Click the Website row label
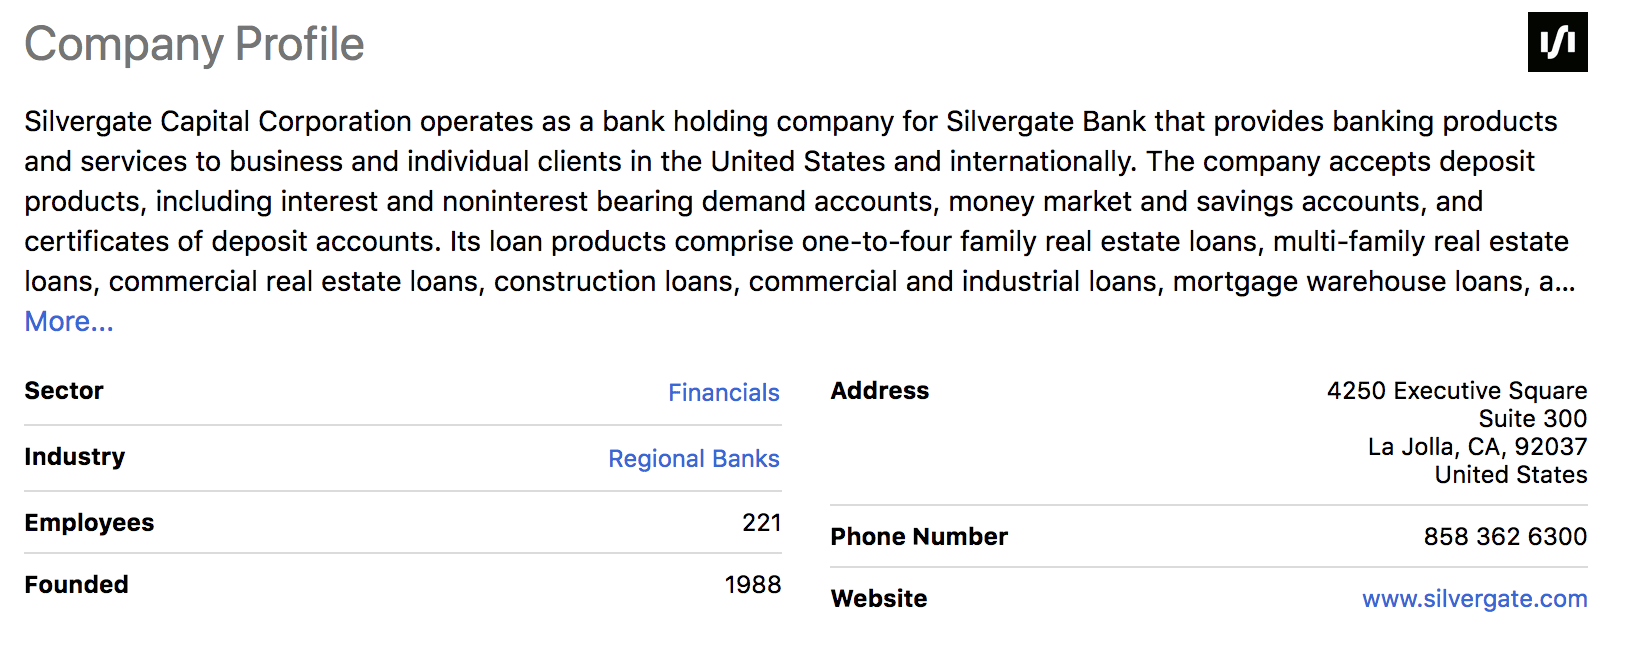This screenshot has width=1630, height=654. pyautogui.click(x=878, y=599)
